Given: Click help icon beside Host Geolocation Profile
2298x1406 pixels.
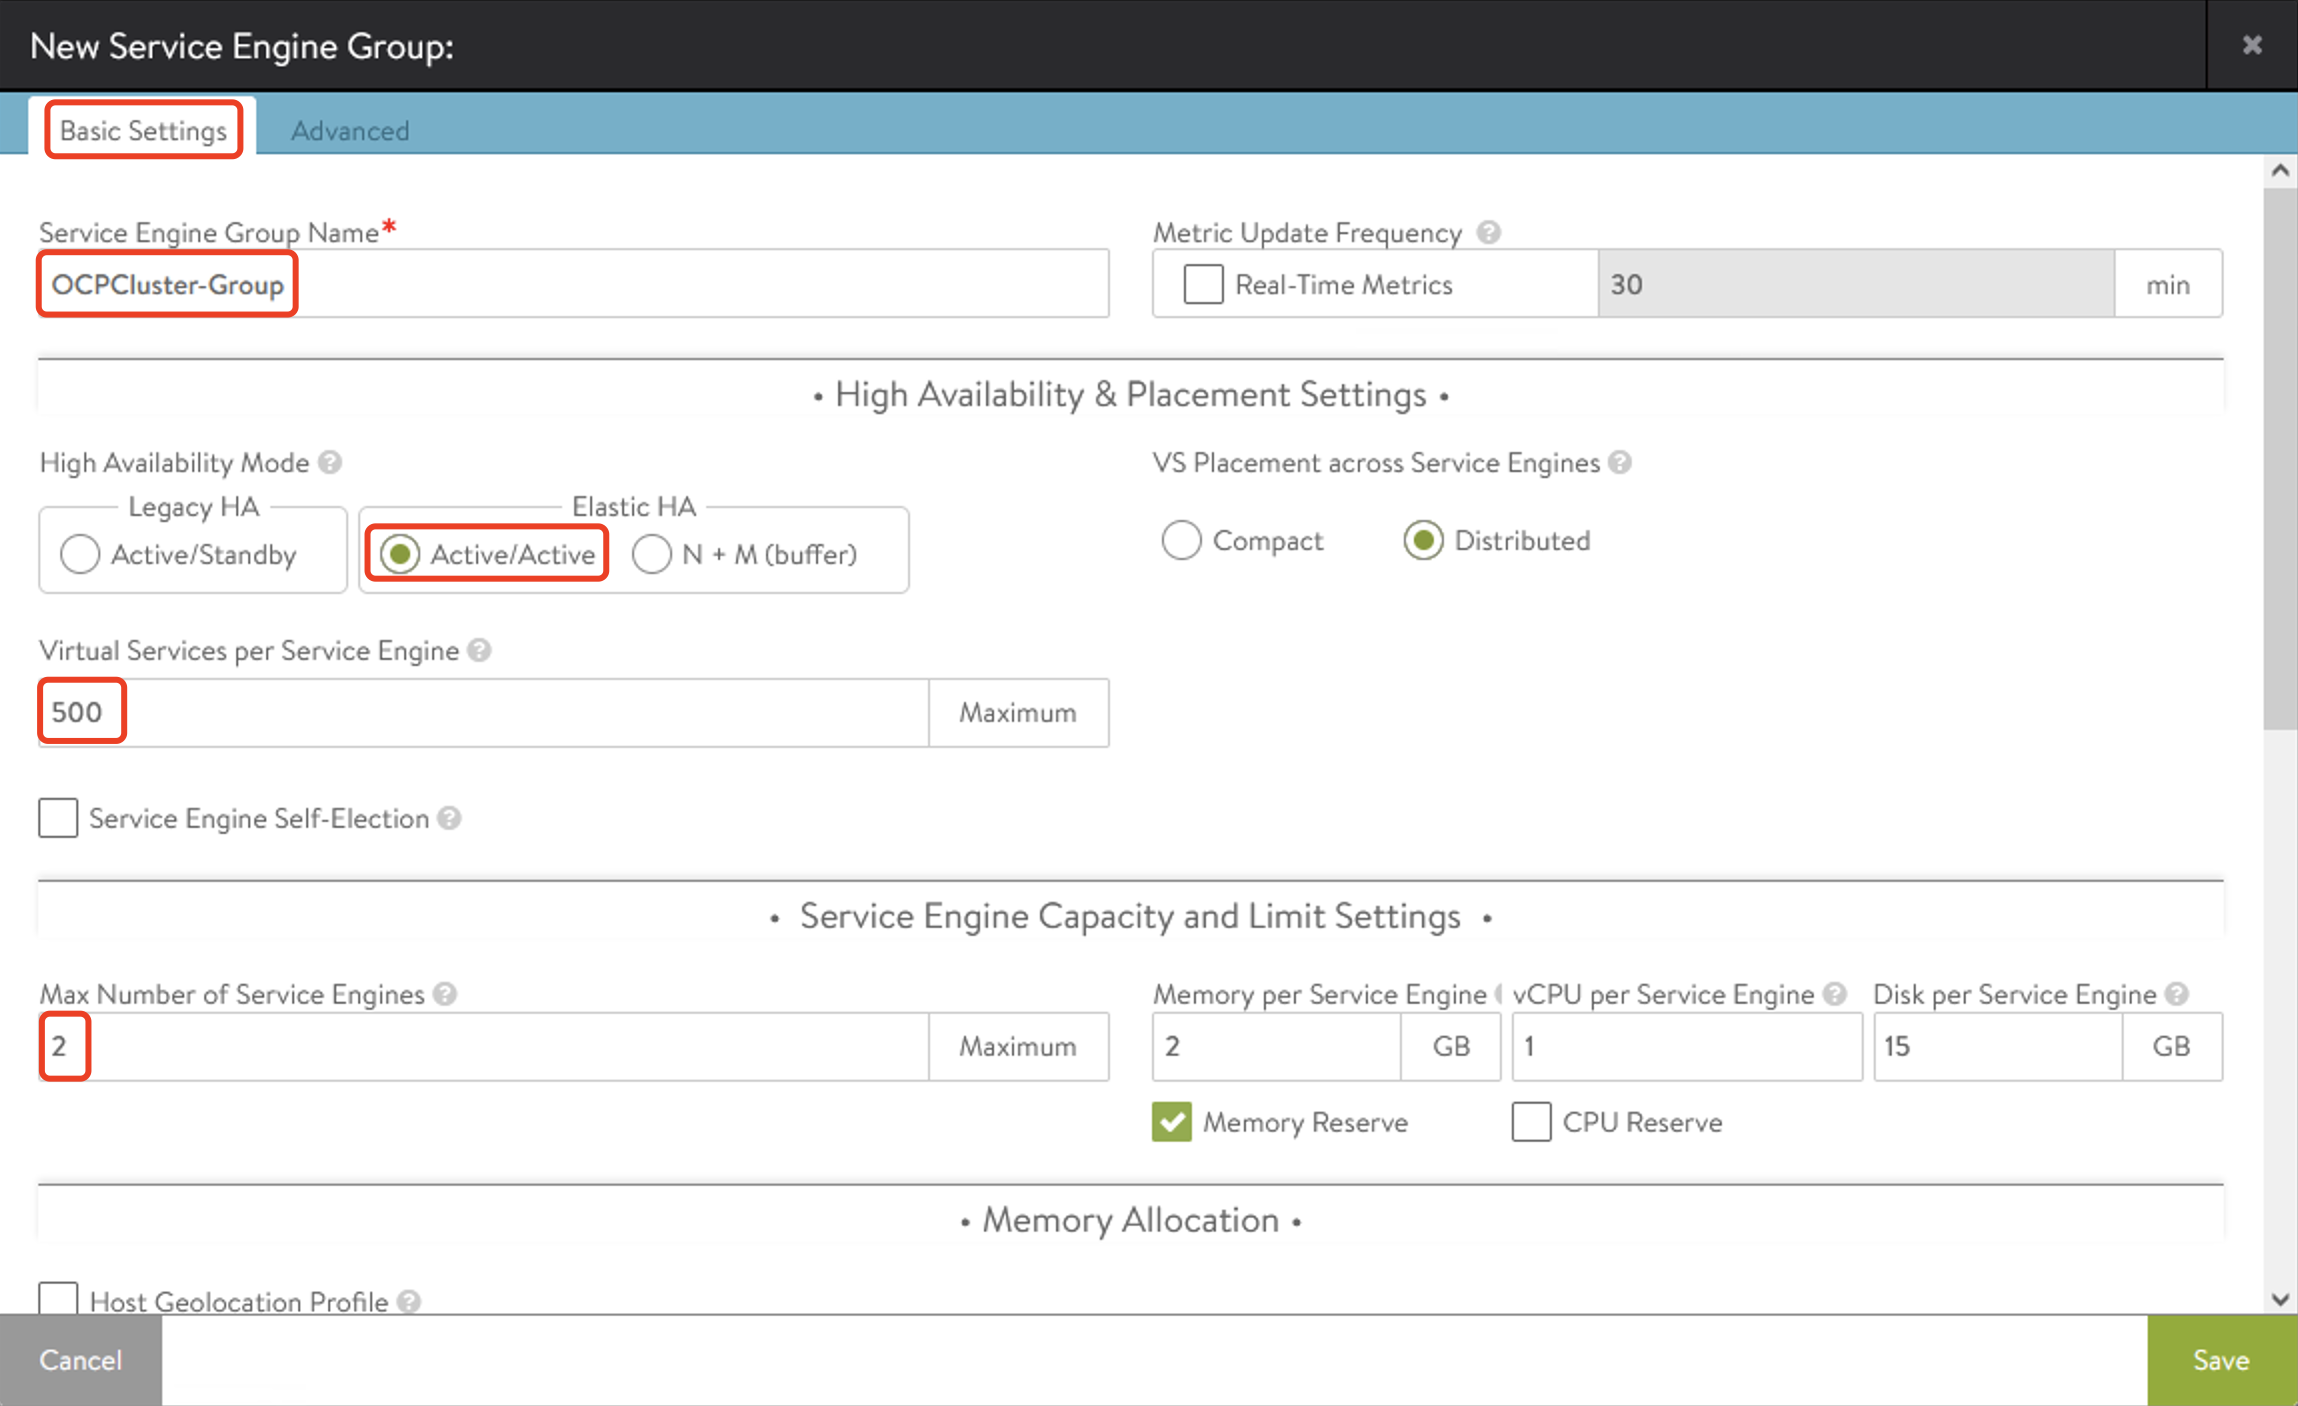Looking at the screenshot, I should (408, 1301).
